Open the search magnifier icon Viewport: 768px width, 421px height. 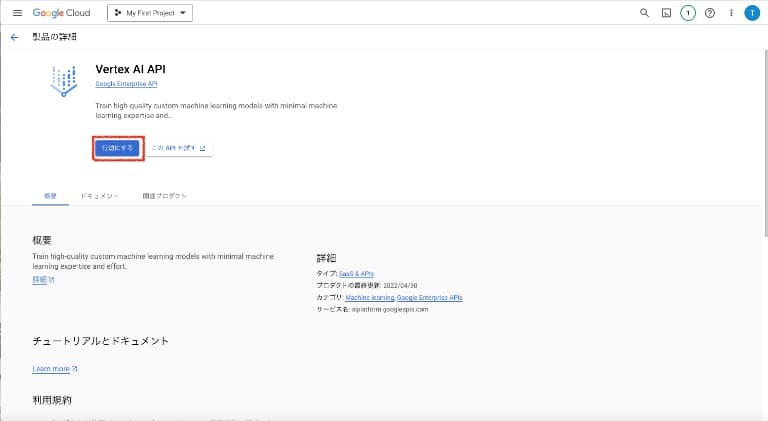[x=644, y=13]
